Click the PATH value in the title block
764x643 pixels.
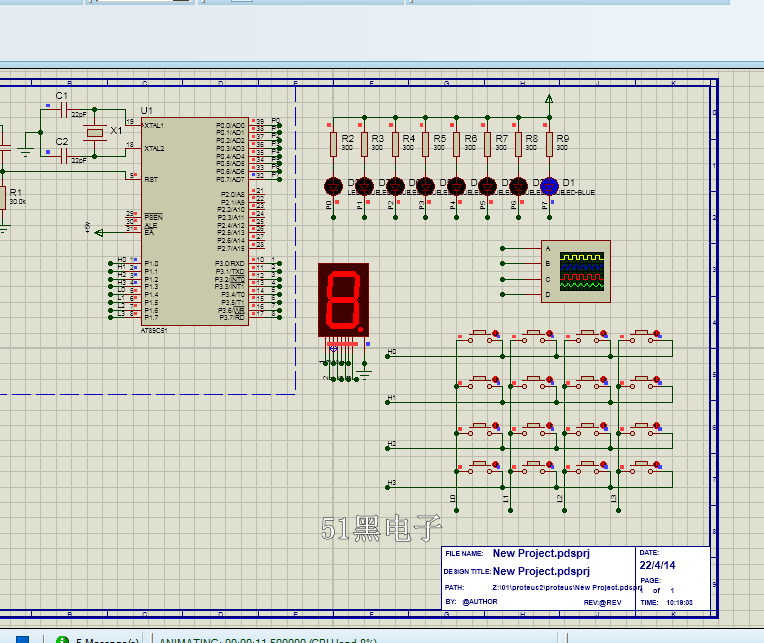pos(567,587)
